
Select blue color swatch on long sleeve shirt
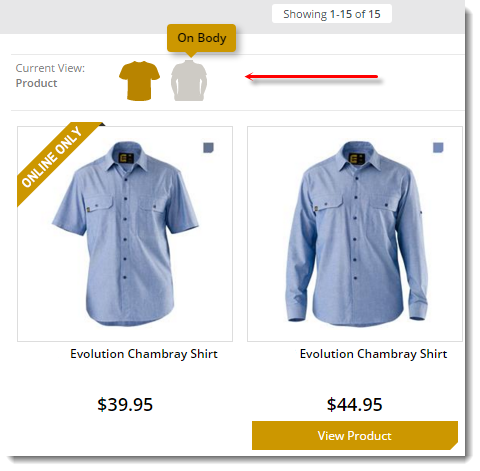coord(438,148)
